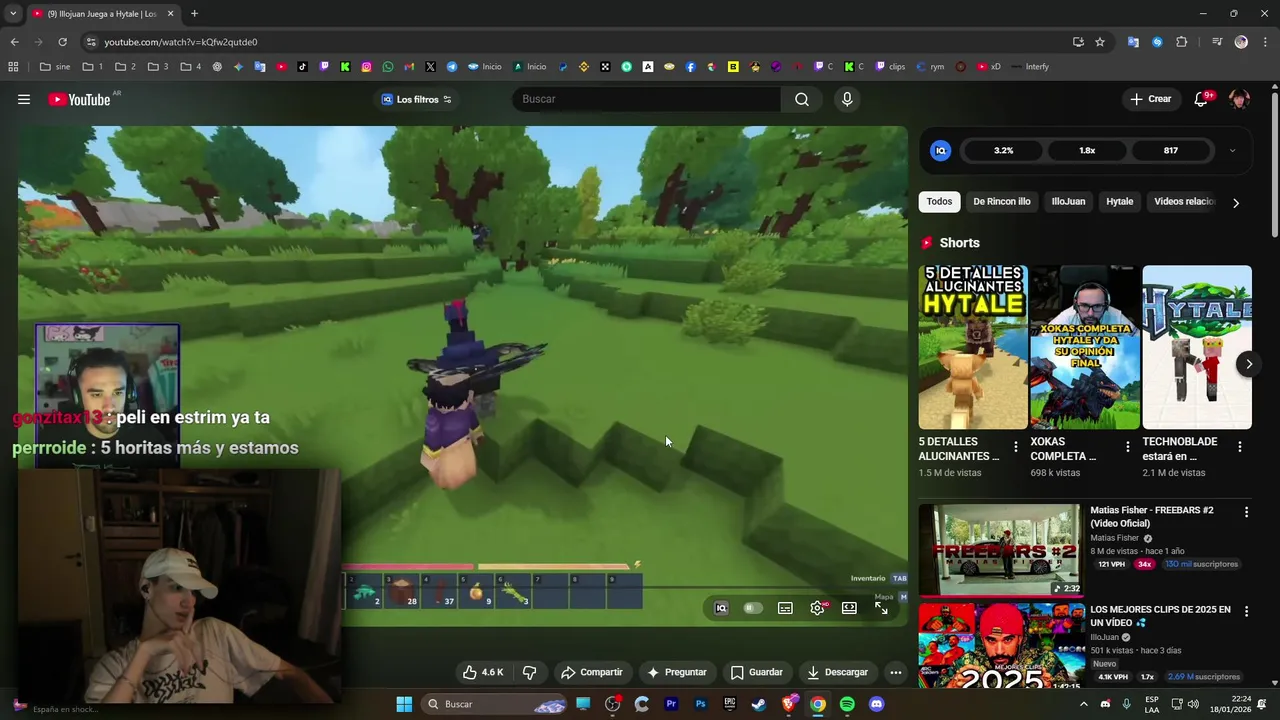Select the 'Videos relacio...' chip
Image resolution: width=1280 pixels, height=720 pixels.
(x=1185, y=202)
